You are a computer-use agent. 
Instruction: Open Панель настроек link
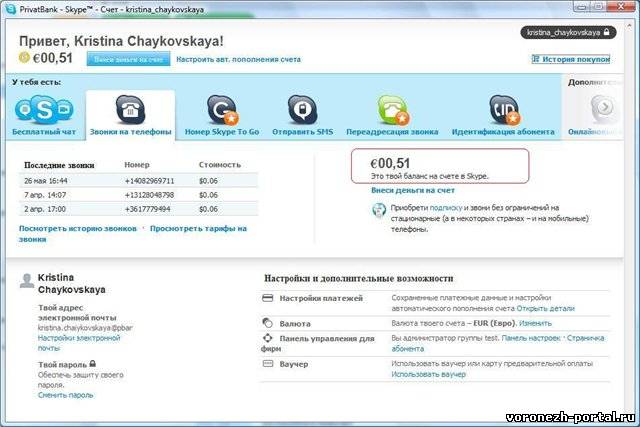point(531,338)
